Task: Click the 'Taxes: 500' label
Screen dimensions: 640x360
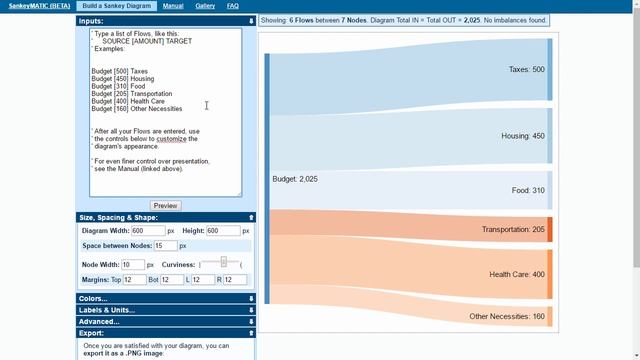Action: (x=527, y=69)
